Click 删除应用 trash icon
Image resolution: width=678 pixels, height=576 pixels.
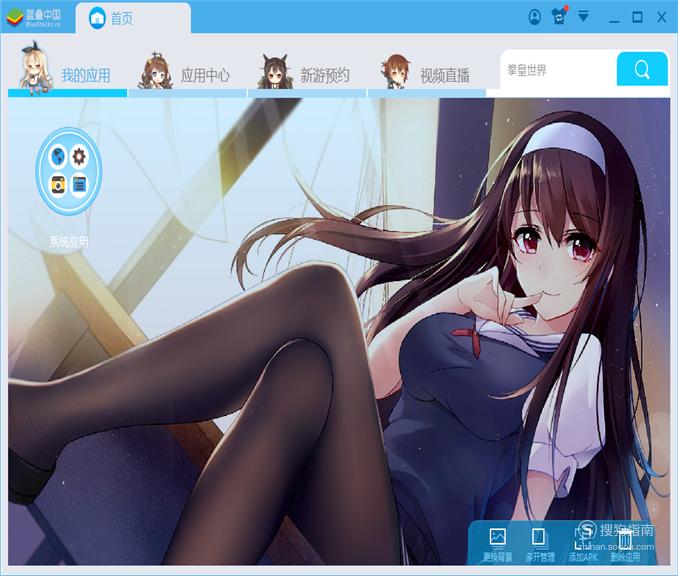tap(625, 545)
